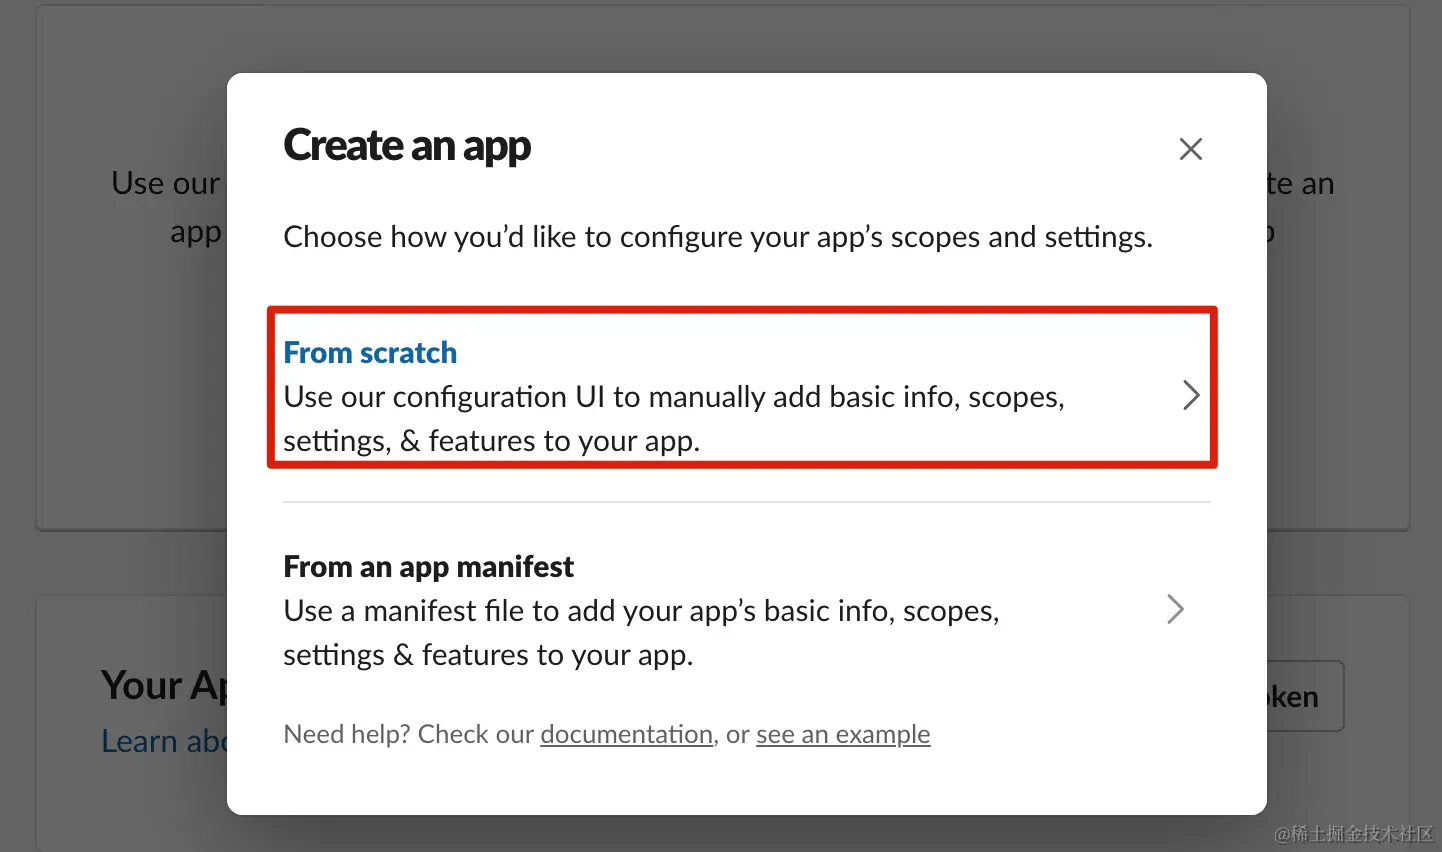Click the dimmed Use our text

[165, 184]
